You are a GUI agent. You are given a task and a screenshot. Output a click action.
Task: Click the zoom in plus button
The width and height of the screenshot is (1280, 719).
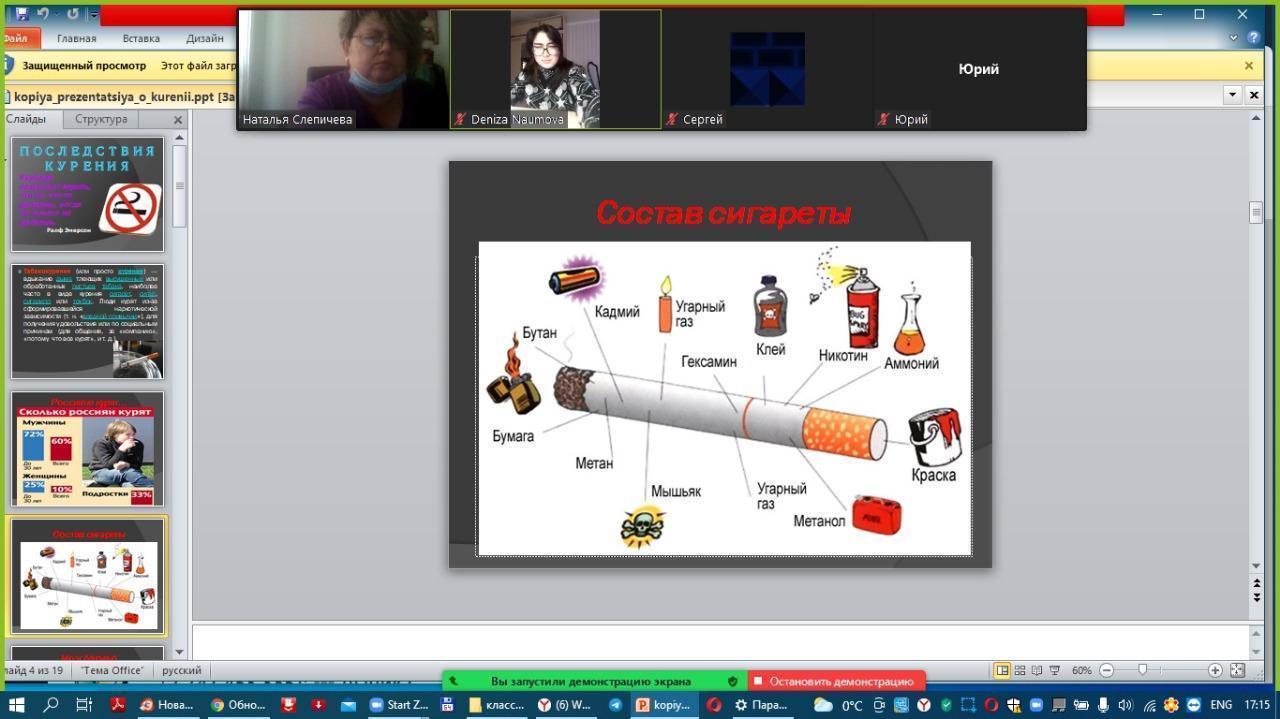[x=1215, y=670]
